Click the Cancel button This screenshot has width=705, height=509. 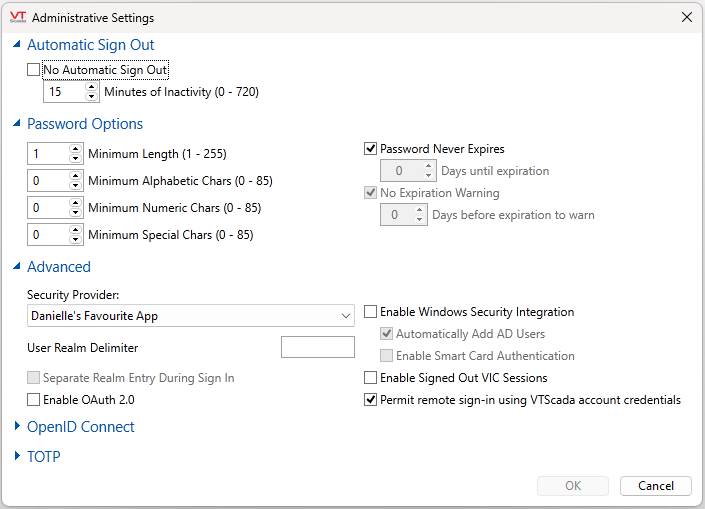[656, 486]
